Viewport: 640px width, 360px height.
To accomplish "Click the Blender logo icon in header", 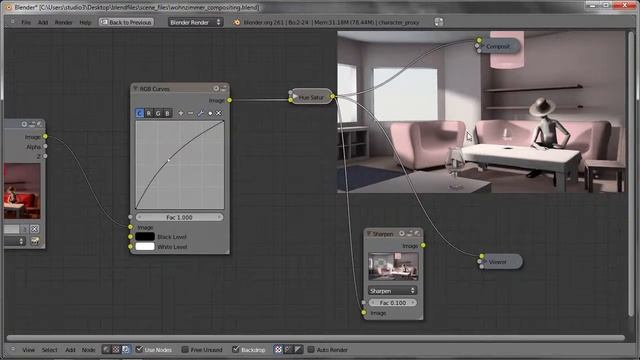I will 237,22.
